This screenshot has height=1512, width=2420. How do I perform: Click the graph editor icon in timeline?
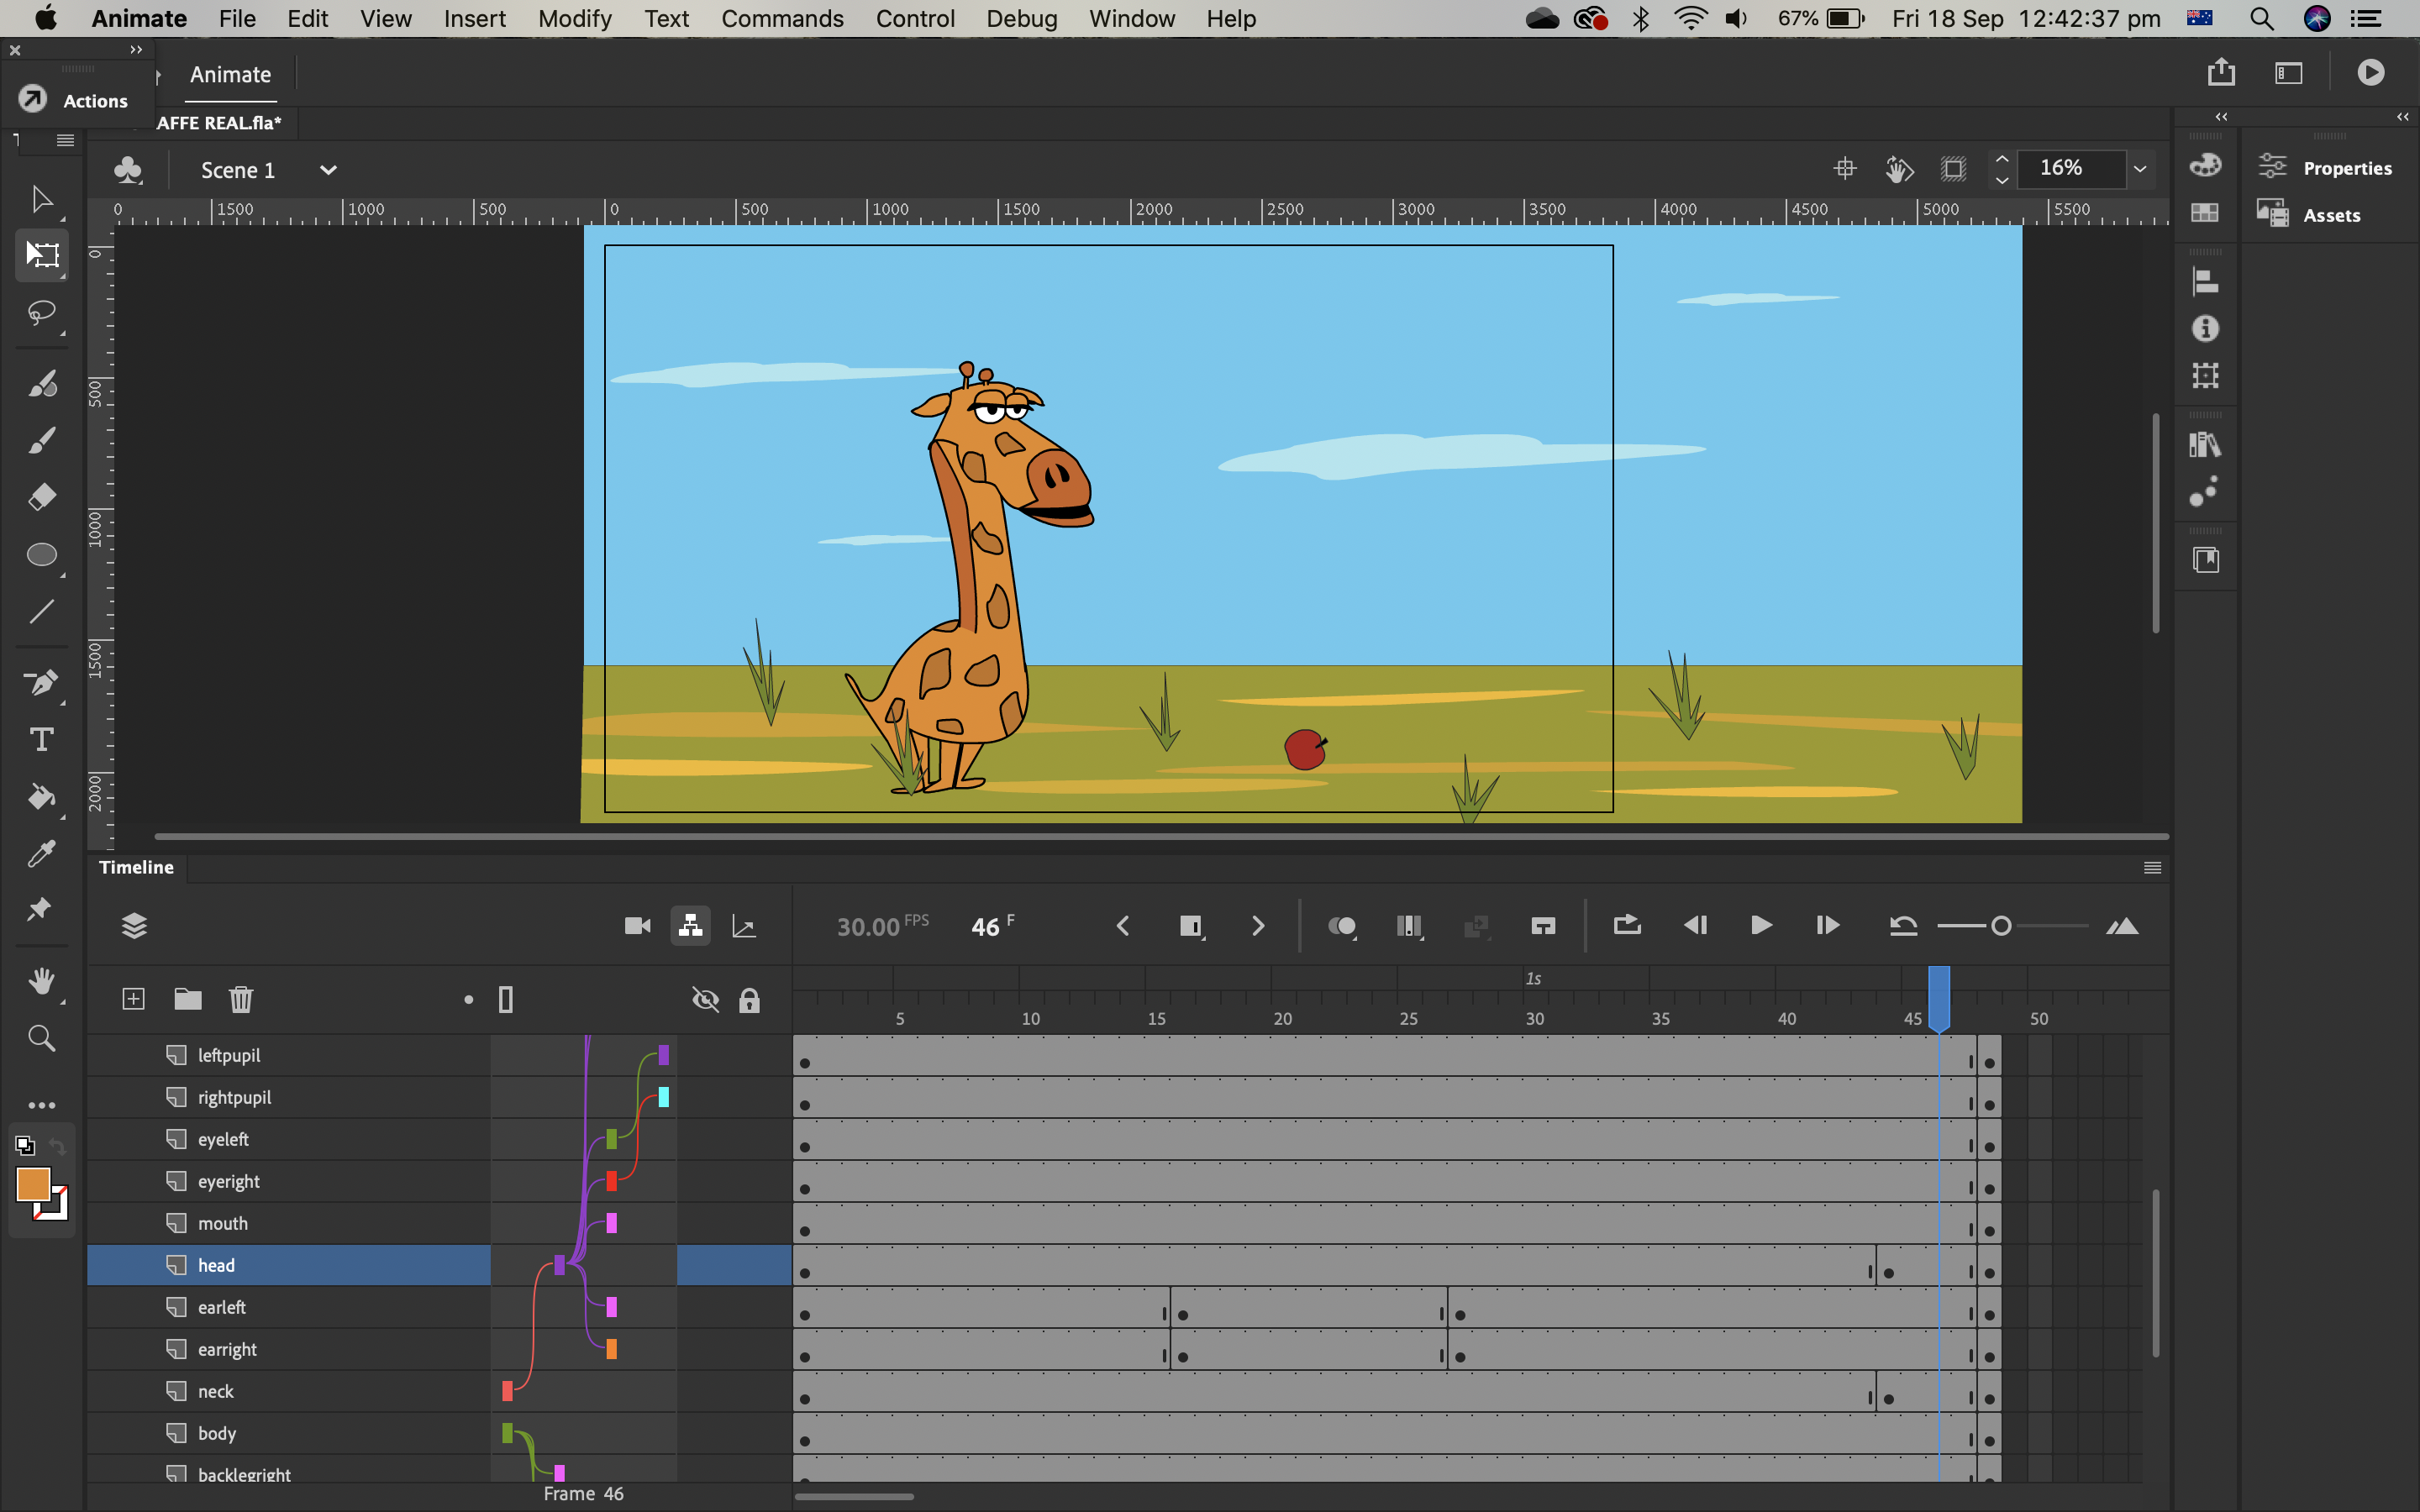[744, 925]
